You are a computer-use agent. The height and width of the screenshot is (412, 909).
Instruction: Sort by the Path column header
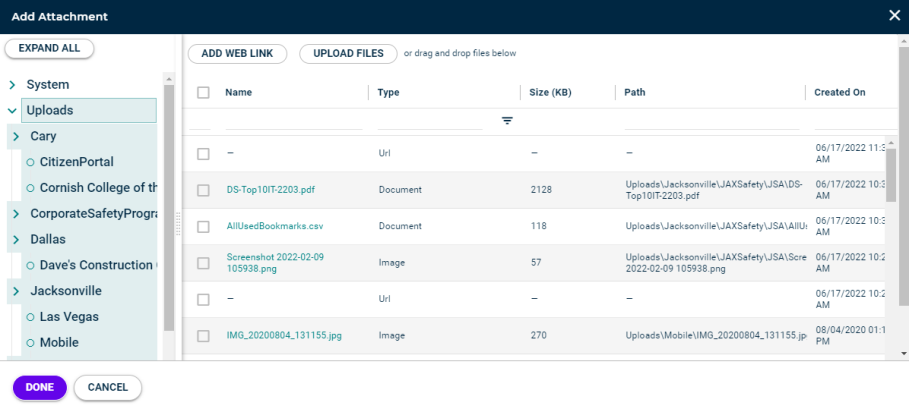635,92
